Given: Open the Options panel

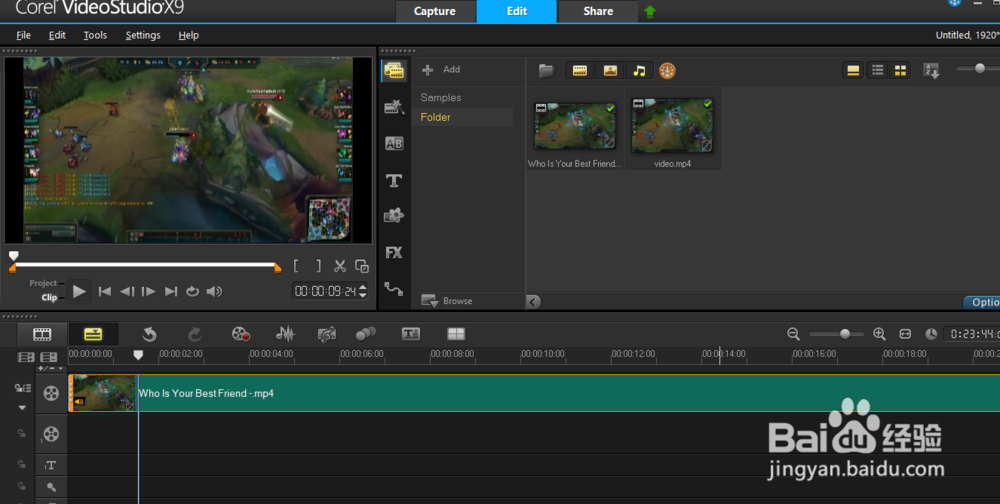Looking at the screenshot, I should point(982,302).
